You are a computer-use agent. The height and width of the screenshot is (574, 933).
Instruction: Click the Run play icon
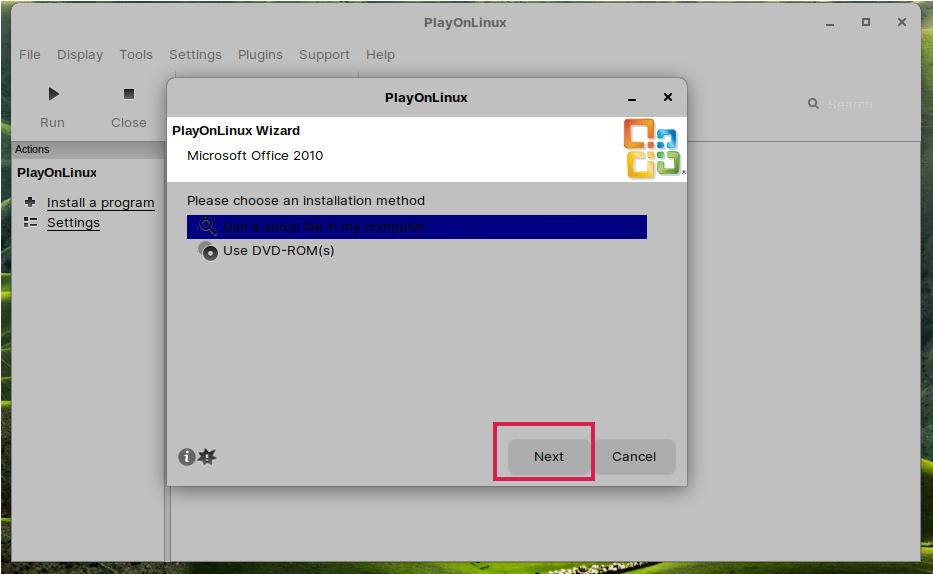point(54,94)
